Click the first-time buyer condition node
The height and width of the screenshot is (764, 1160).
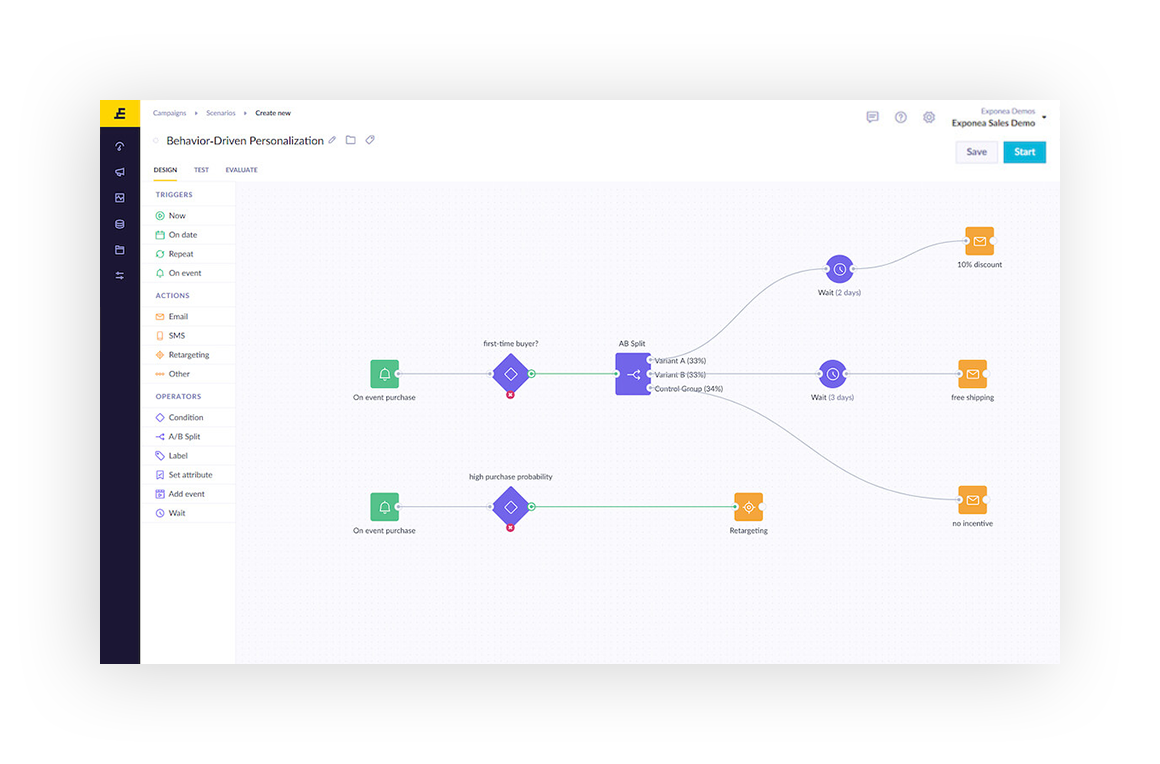tap(510, 374)
